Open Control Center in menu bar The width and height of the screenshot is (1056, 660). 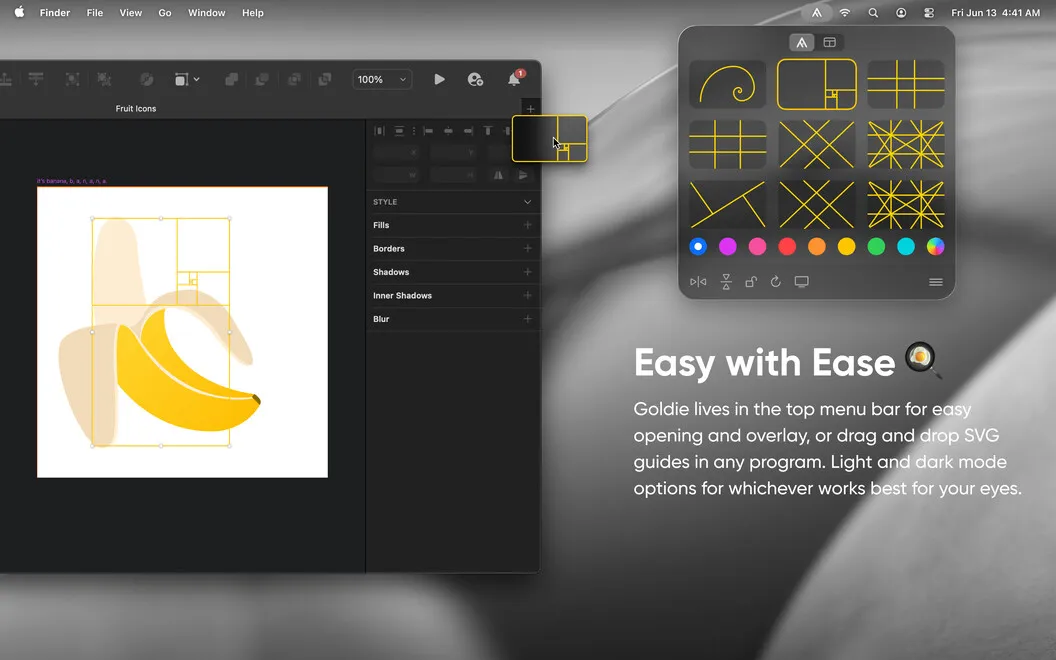click(929, 13)
